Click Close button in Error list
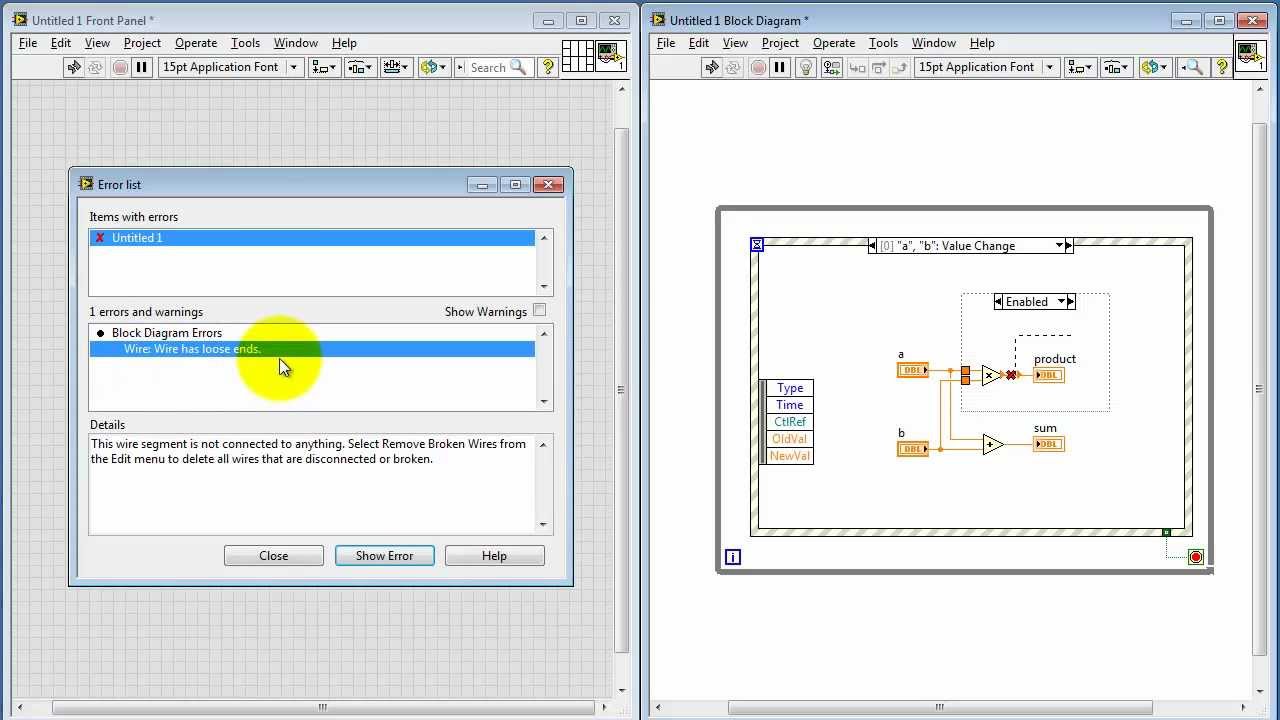 click(x=274, y=556)
